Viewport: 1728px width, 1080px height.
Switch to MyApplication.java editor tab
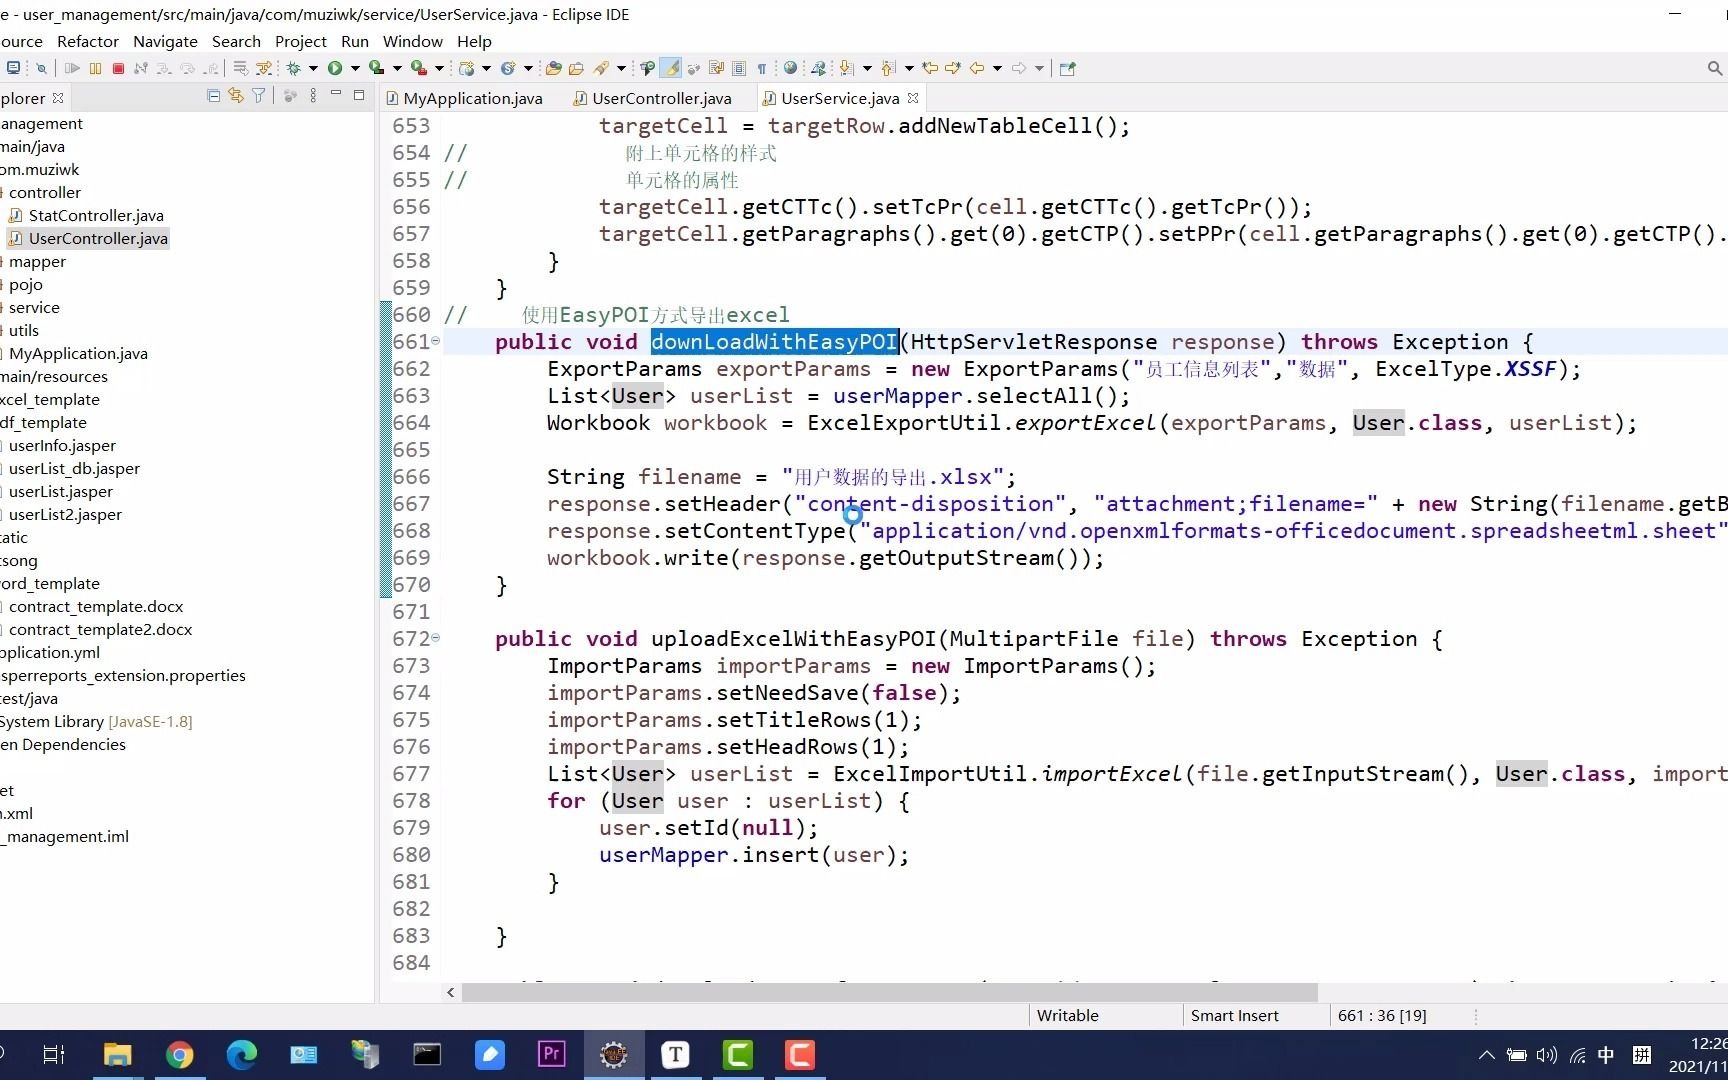pos(464,98)
